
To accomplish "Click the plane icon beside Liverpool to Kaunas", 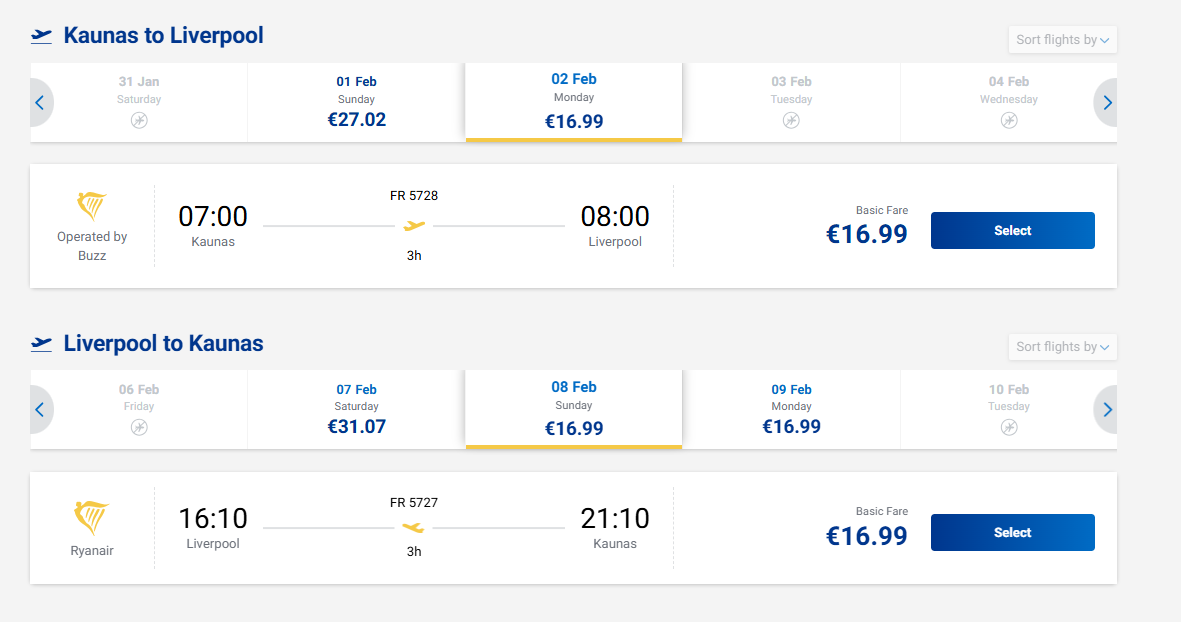I will (41, 344).
